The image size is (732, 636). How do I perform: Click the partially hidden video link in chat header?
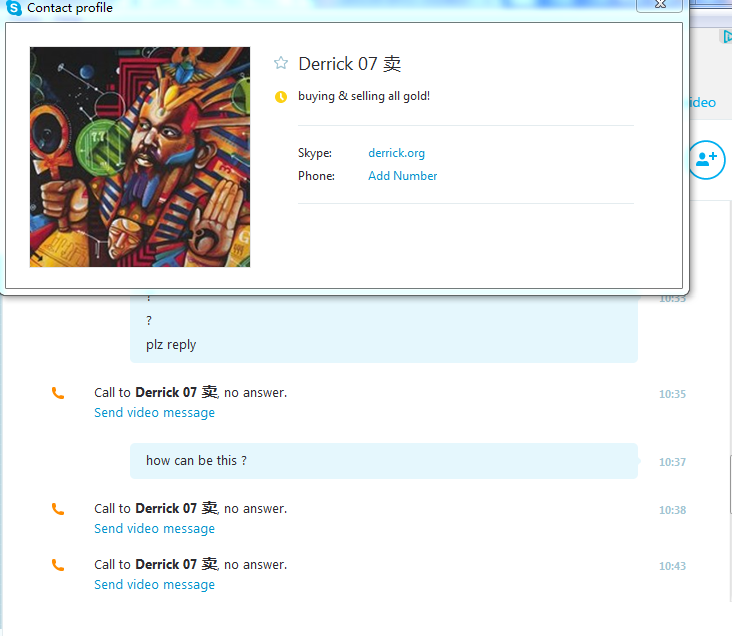(702, 102)
